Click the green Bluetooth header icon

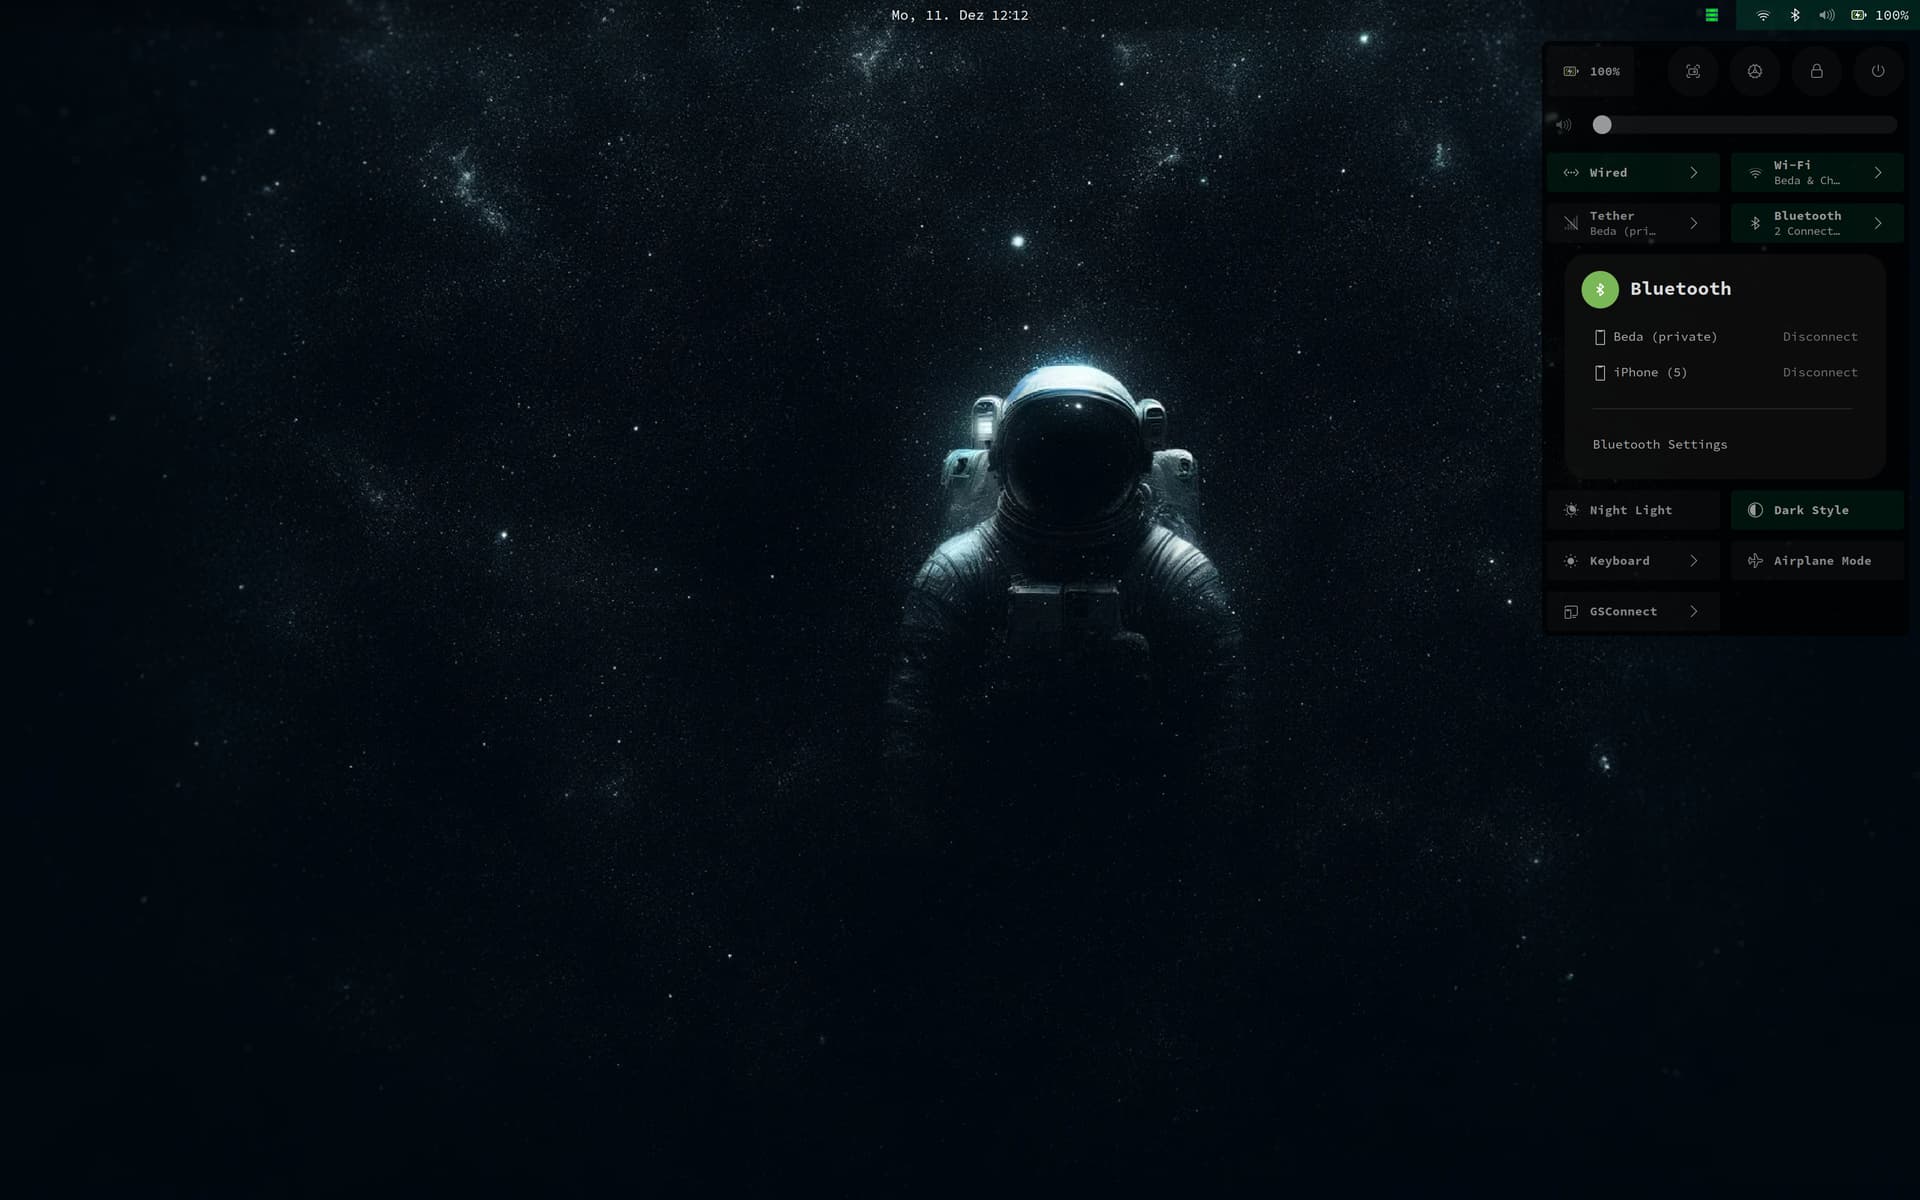point(1600,289)
